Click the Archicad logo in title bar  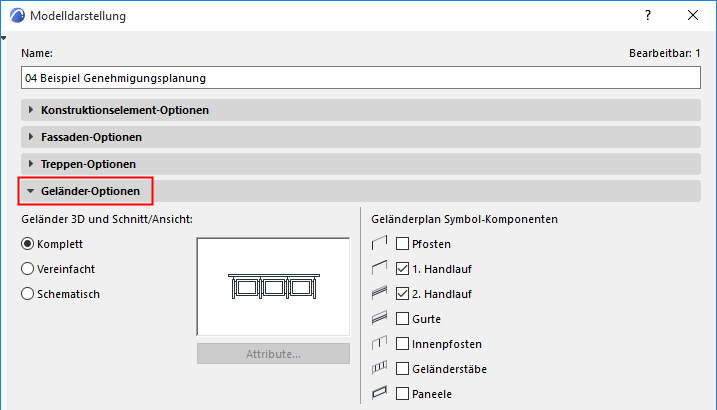[18, 16]
